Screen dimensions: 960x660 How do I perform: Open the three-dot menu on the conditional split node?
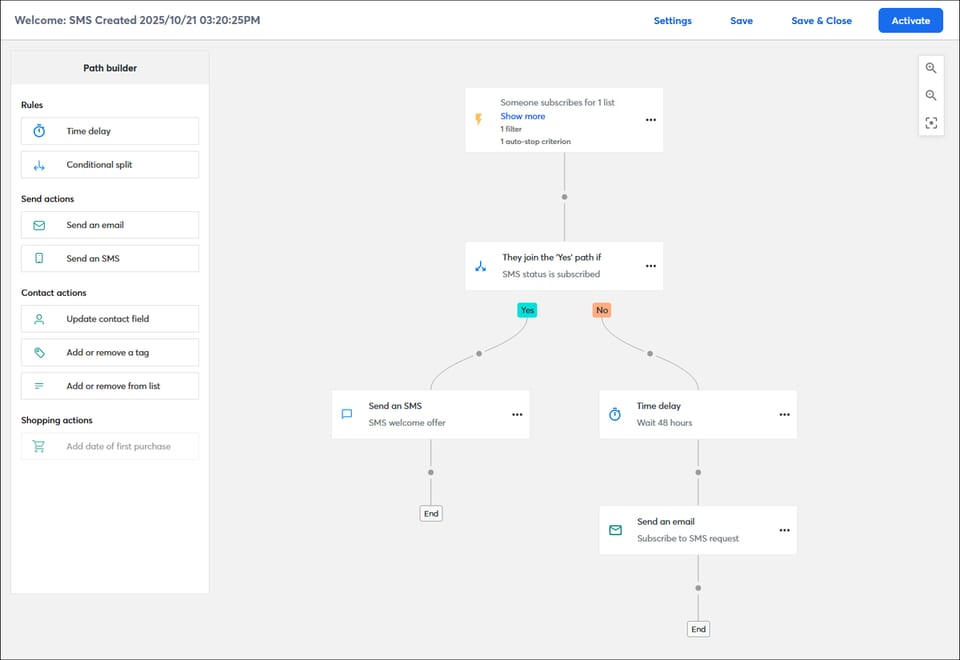pos(651,266)
